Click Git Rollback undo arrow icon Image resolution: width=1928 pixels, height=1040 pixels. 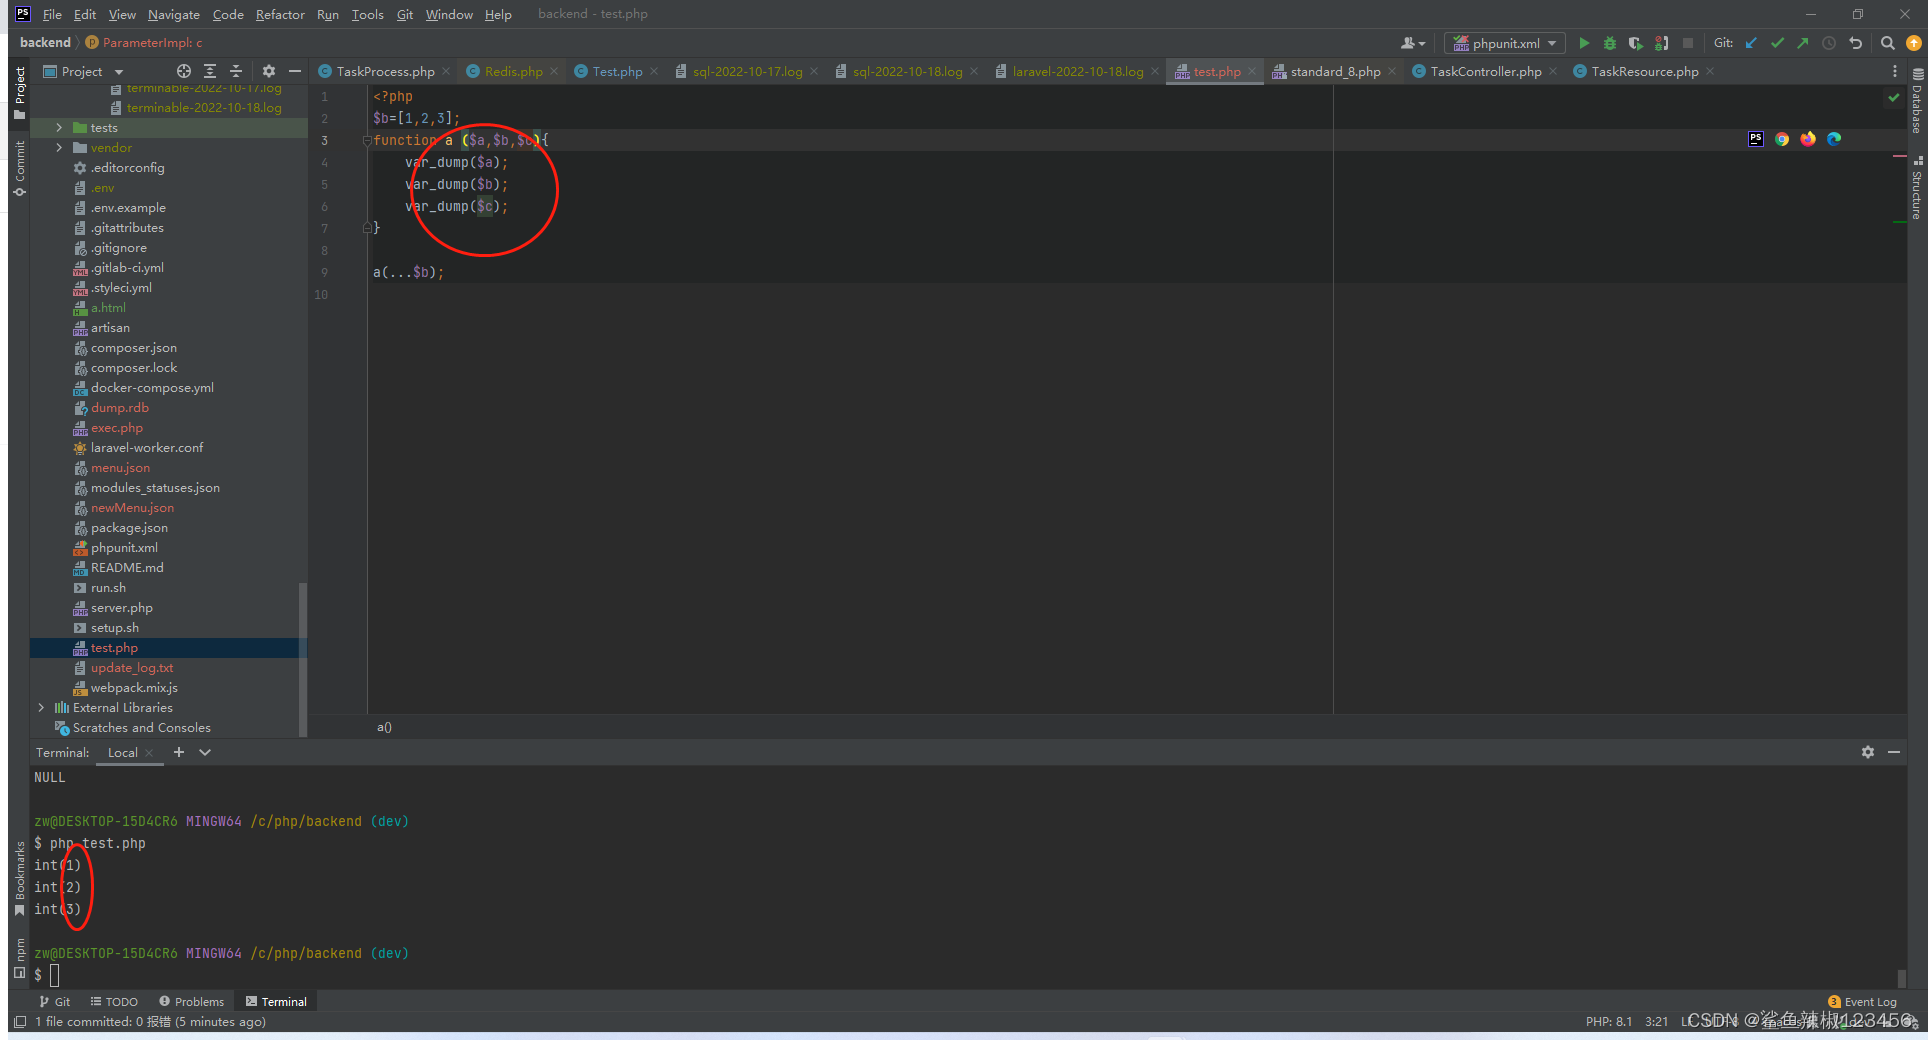[1856, 43]
